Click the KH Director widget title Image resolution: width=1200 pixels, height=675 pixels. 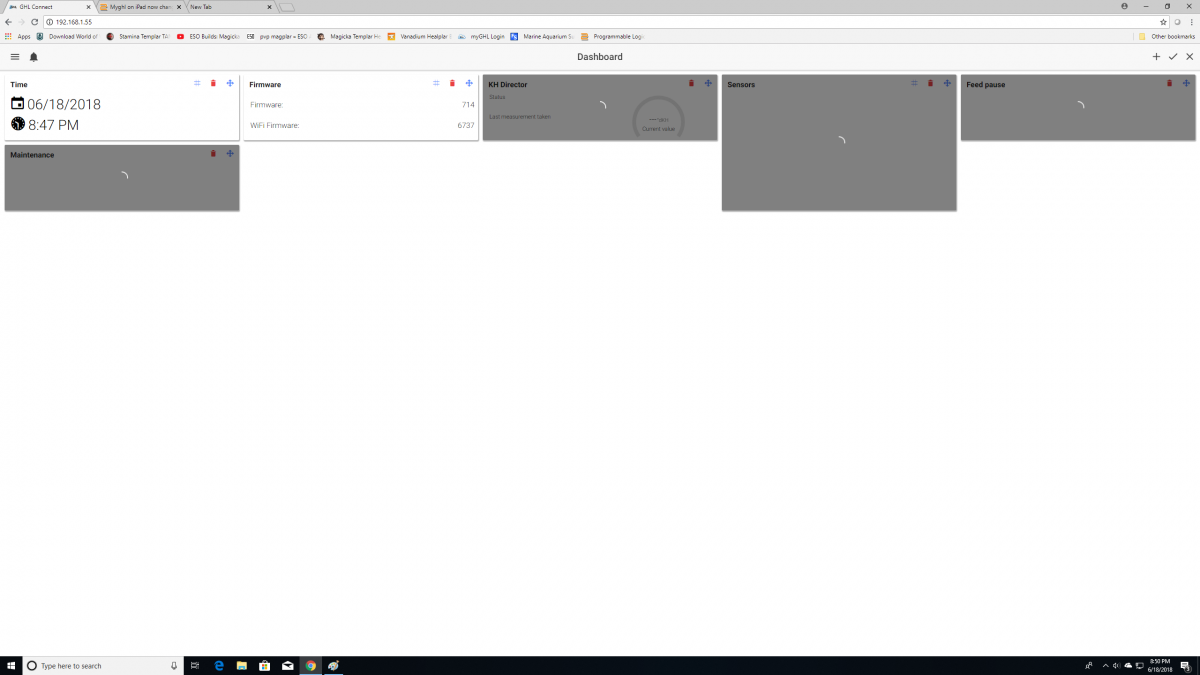pyautogui.click(x=508, y=85)
